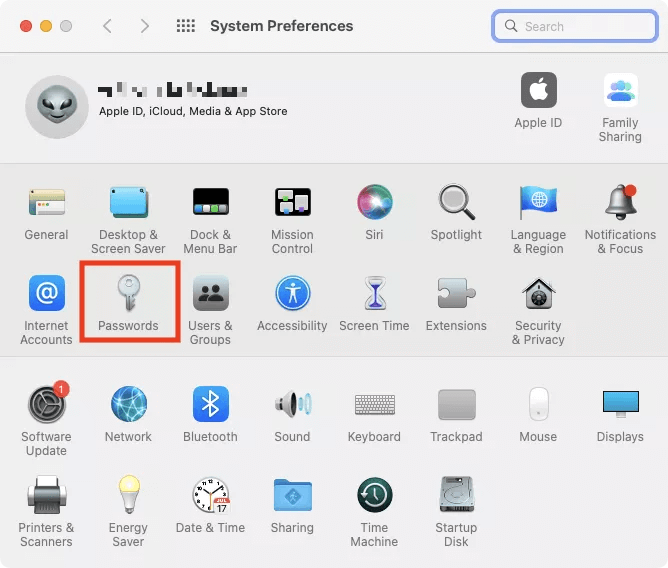Open Bluetooth settings
Image resolution: width=668 pixels, height=568 pixels.
coord(210,405)
